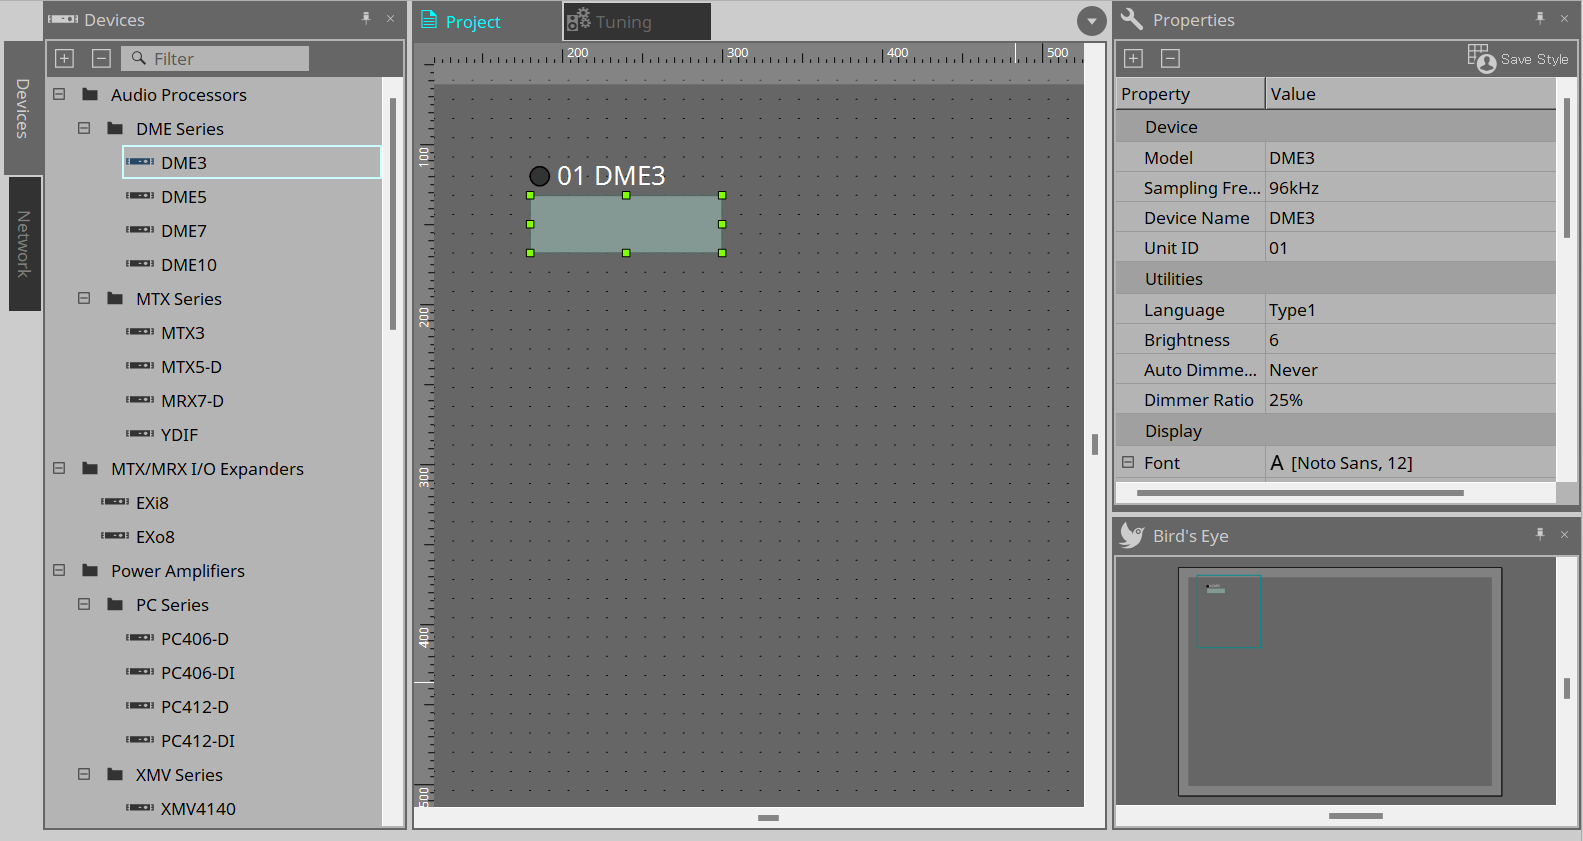Select the YDIF item
The width and height of the screenshot is (1583, 841).
point(180,435)
